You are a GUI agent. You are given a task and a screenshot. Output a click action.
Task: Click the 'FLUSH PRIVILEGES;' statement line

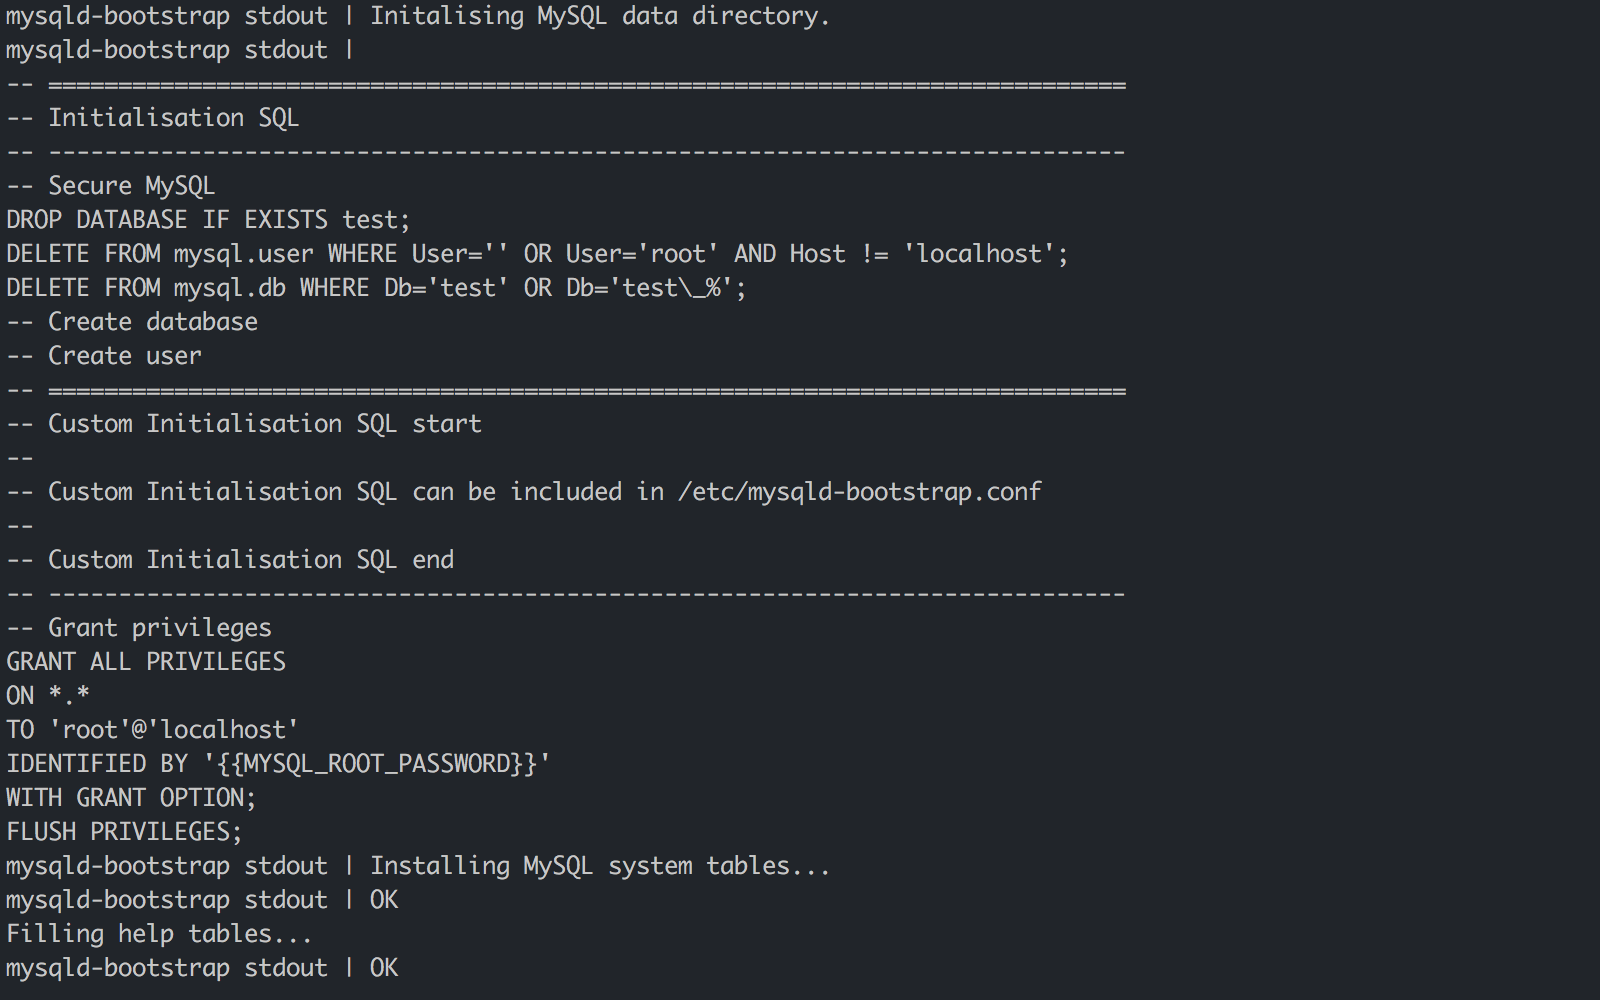pyautogui.click(x=124, y=832)
